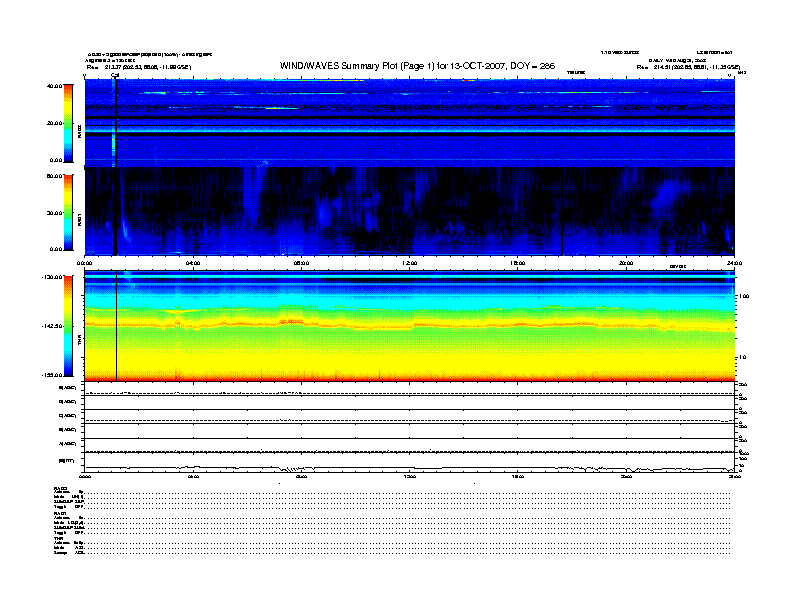Click the RAD2 vertical axis label
Screen dimensions: 792x612
click(79, 132)
